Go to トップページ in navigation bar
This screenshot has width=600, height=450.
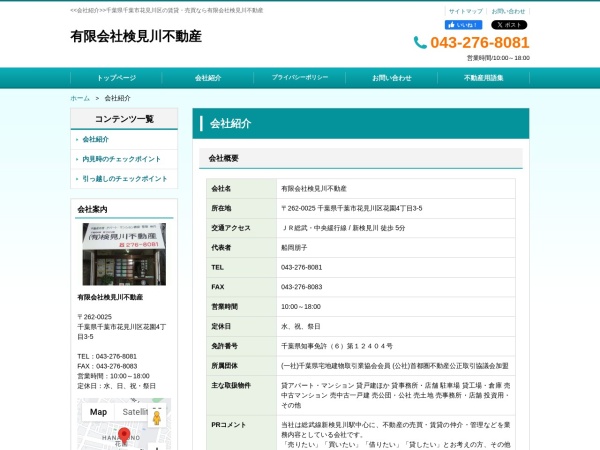click(116, 78)
